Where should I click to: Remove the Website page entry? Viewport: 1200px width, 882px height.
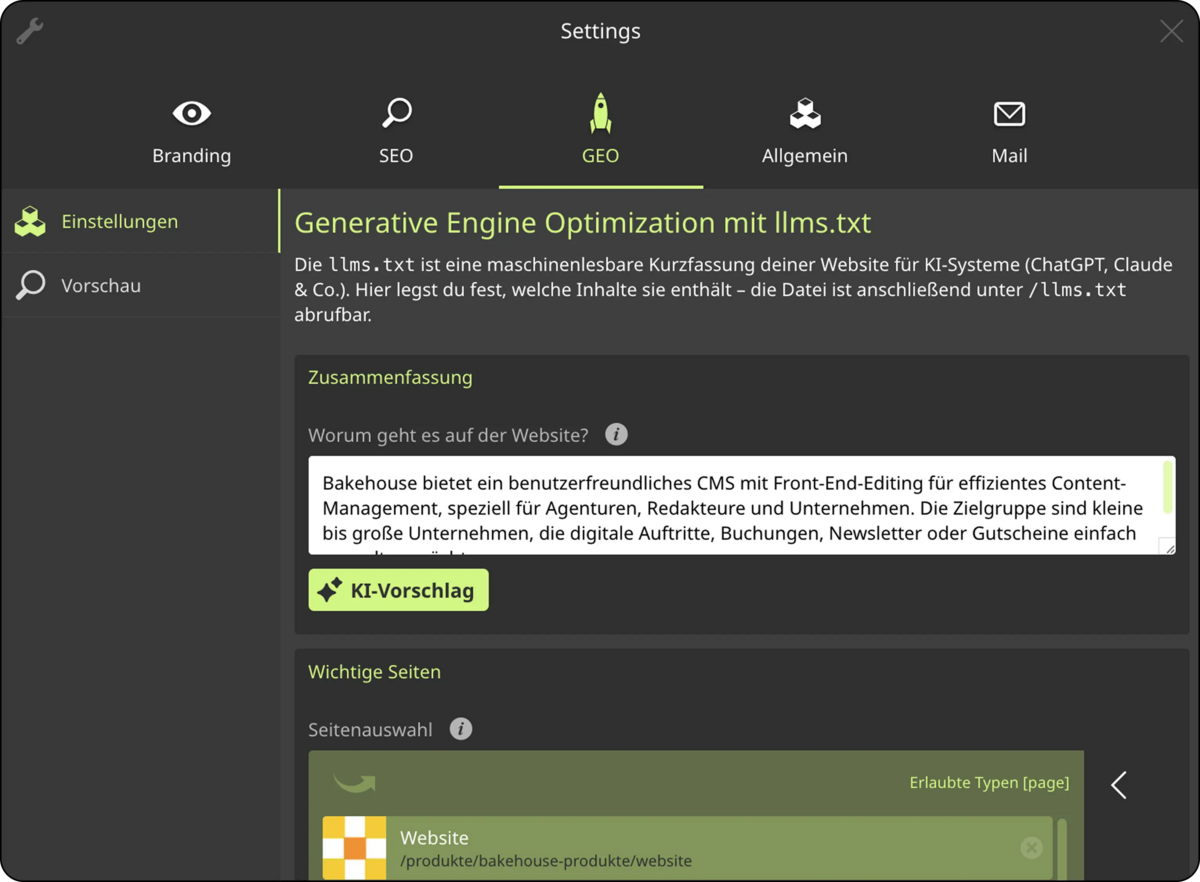[1031, 848]
